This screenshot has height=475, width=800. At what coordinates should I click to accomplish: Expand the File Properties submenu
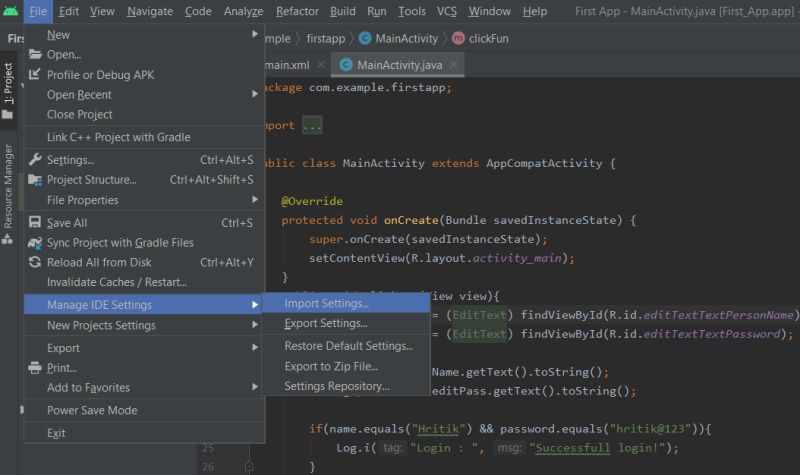tap(255, 199)
